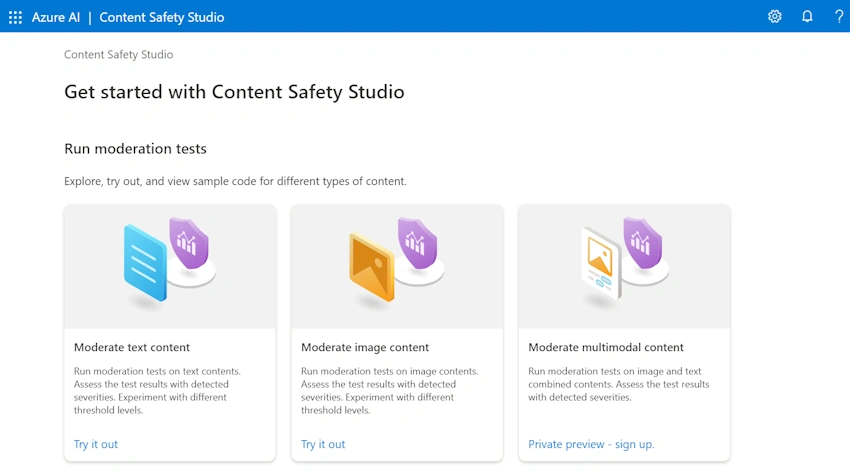Click Try it out under image content
The image size is (850, 472).
[323, 444]
